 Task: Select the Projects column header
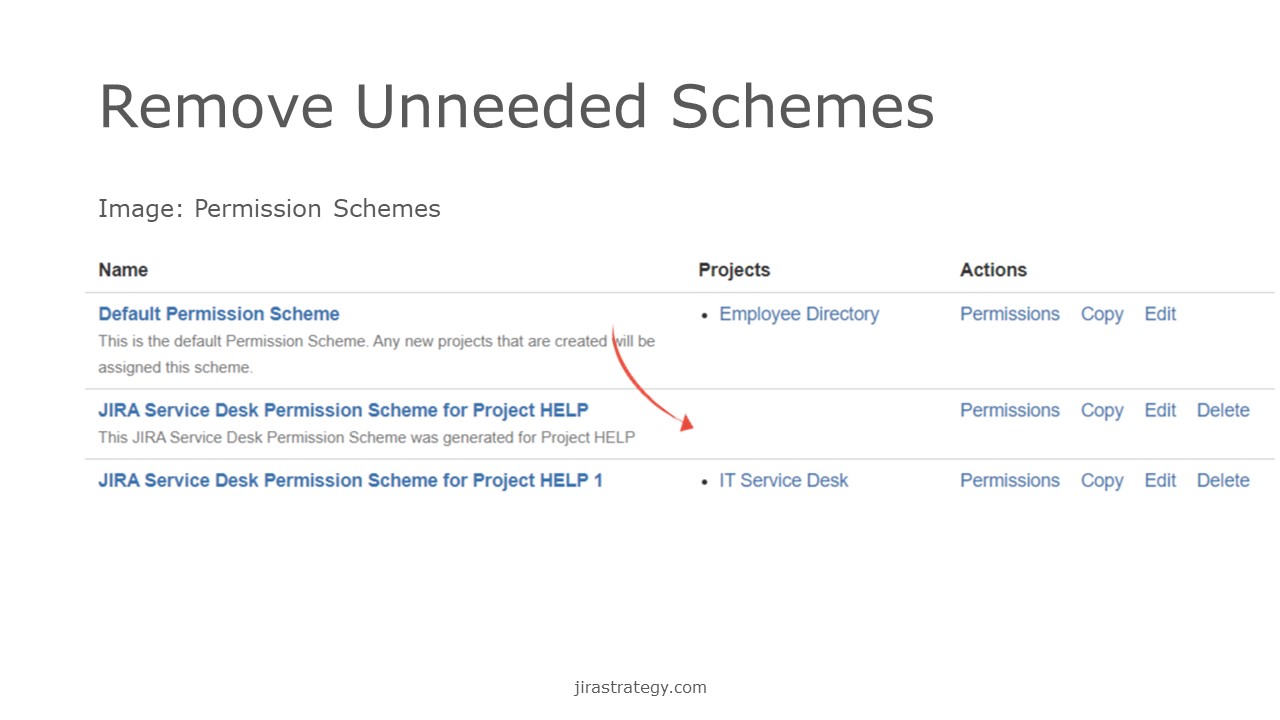click(x=734, y=270)
